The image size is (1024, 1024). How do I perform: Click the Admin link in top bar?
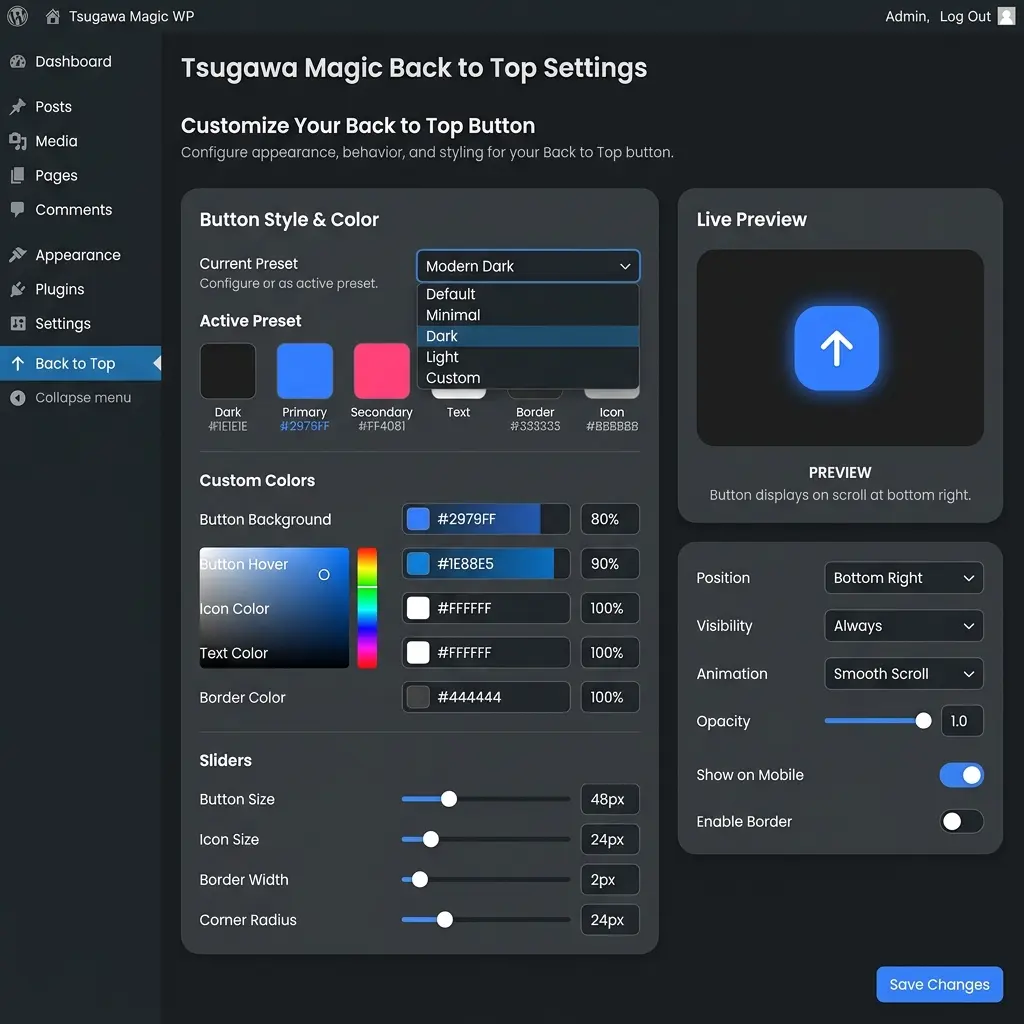pyautogui.click(x=906, y=16)
